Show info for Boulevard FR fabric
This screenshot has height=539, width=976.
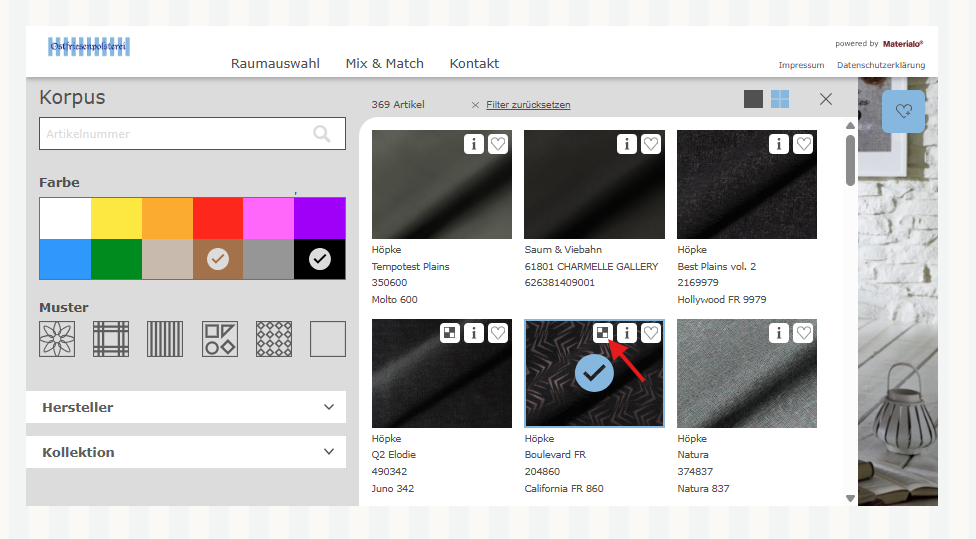(627, 333)
